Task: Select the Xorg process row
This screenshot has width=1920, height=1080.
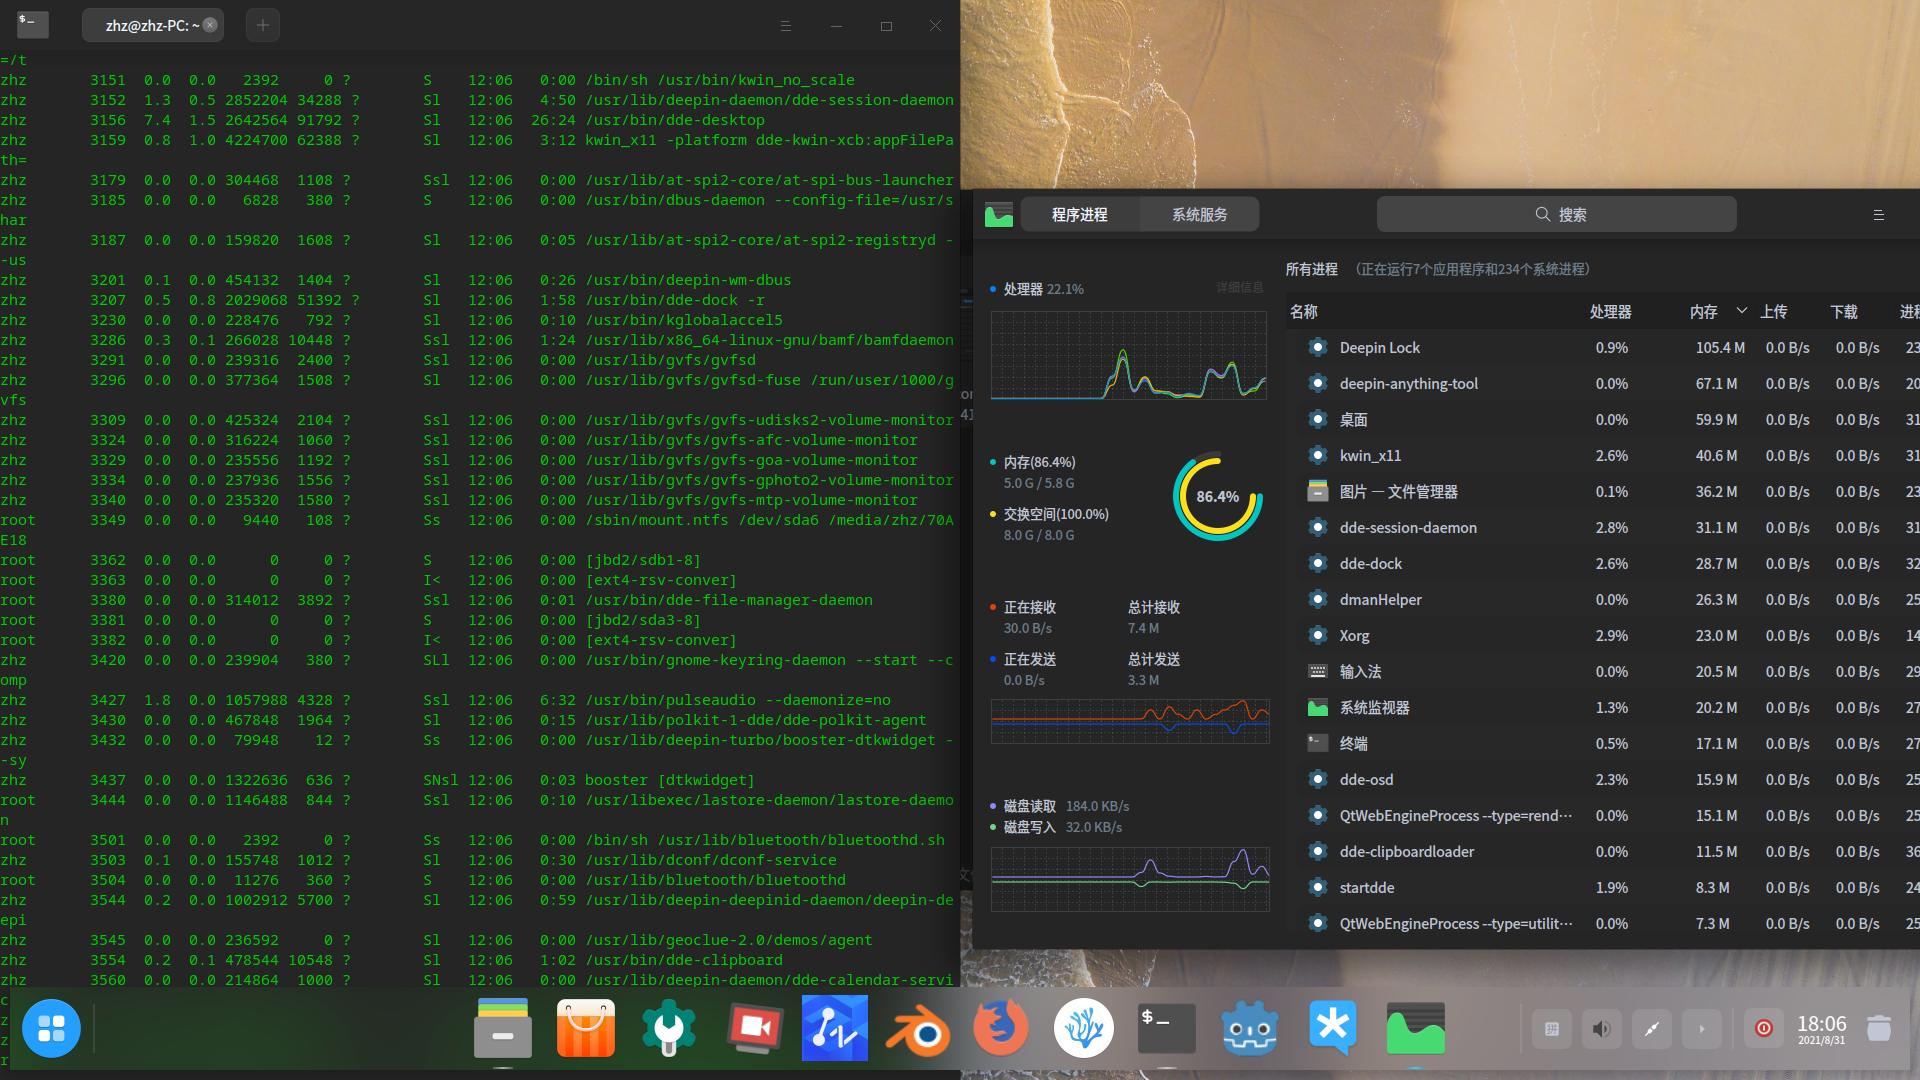Action: tap(1355, 636)
